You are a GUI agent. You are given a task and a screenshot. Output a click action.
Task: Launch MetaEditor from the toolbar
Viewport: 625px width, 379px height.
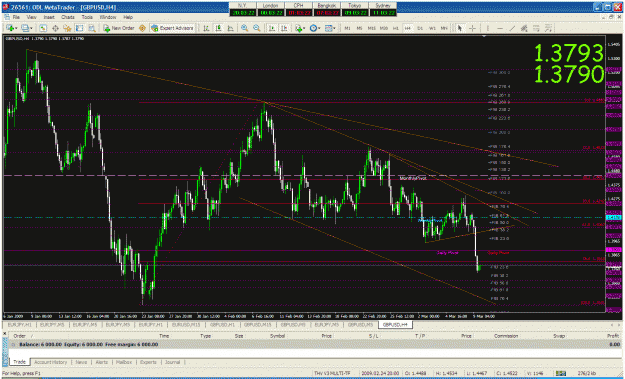point(142,28)
